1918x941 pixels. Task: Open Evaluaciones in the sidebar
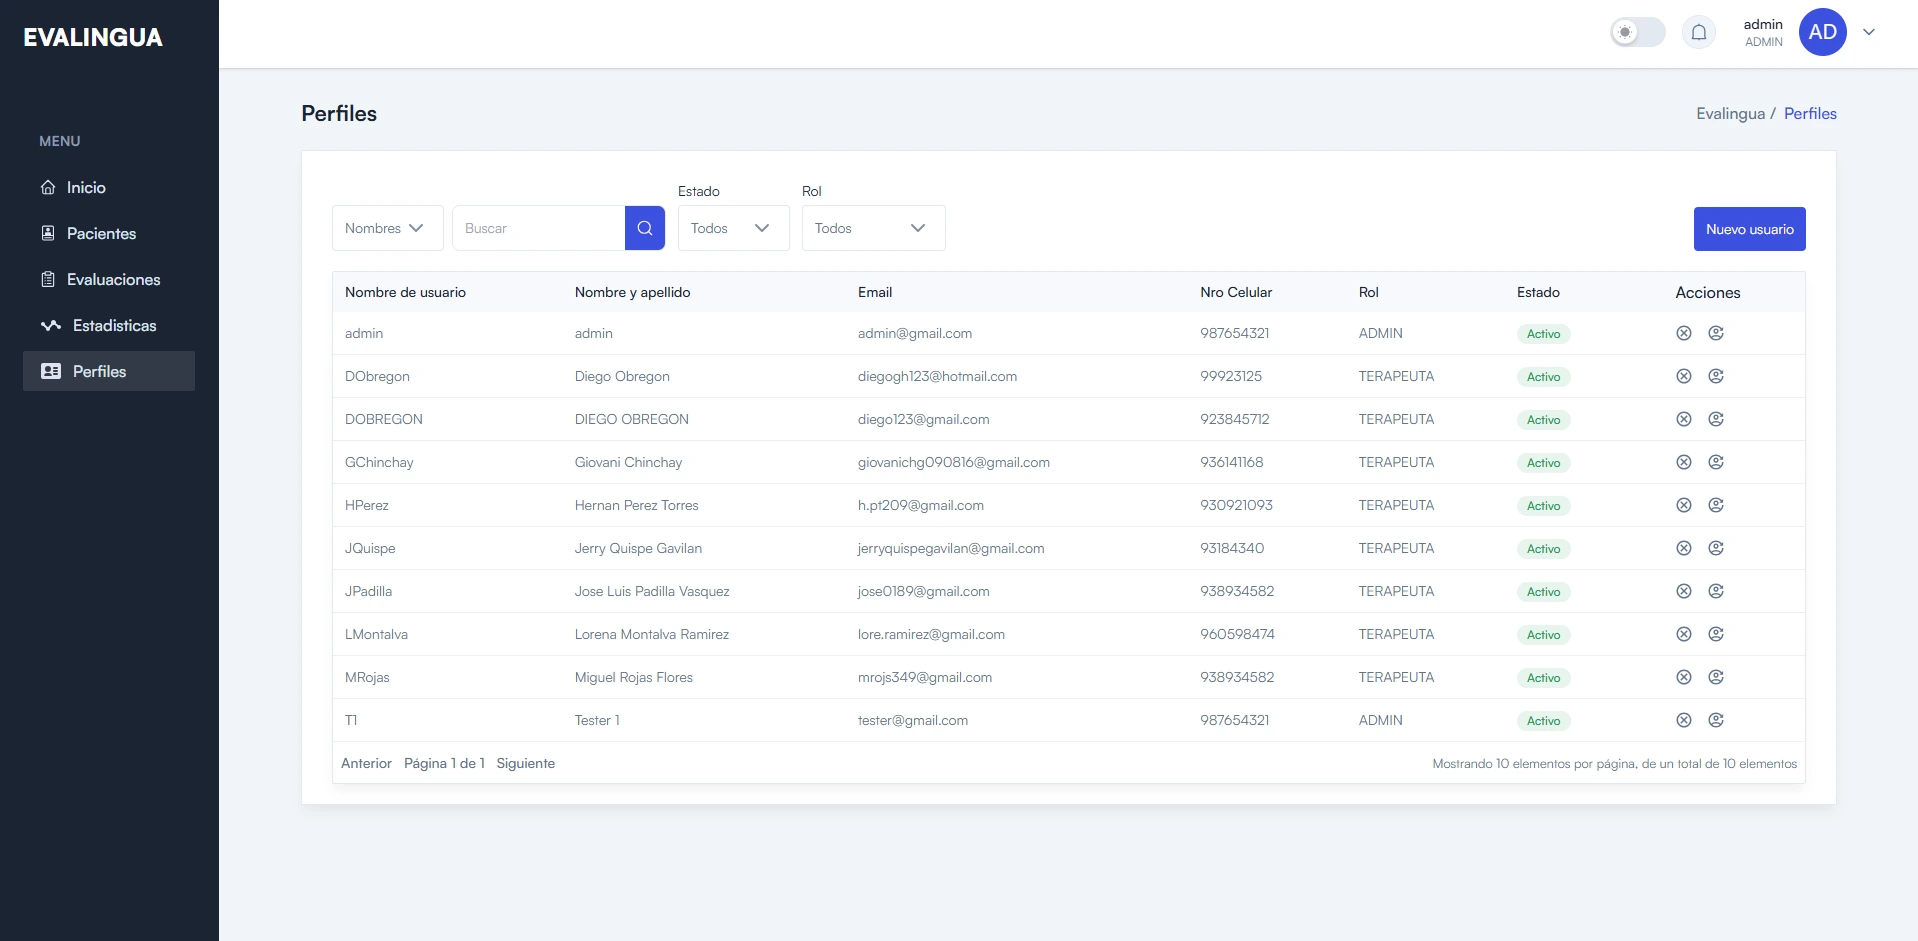coord(109,279)
